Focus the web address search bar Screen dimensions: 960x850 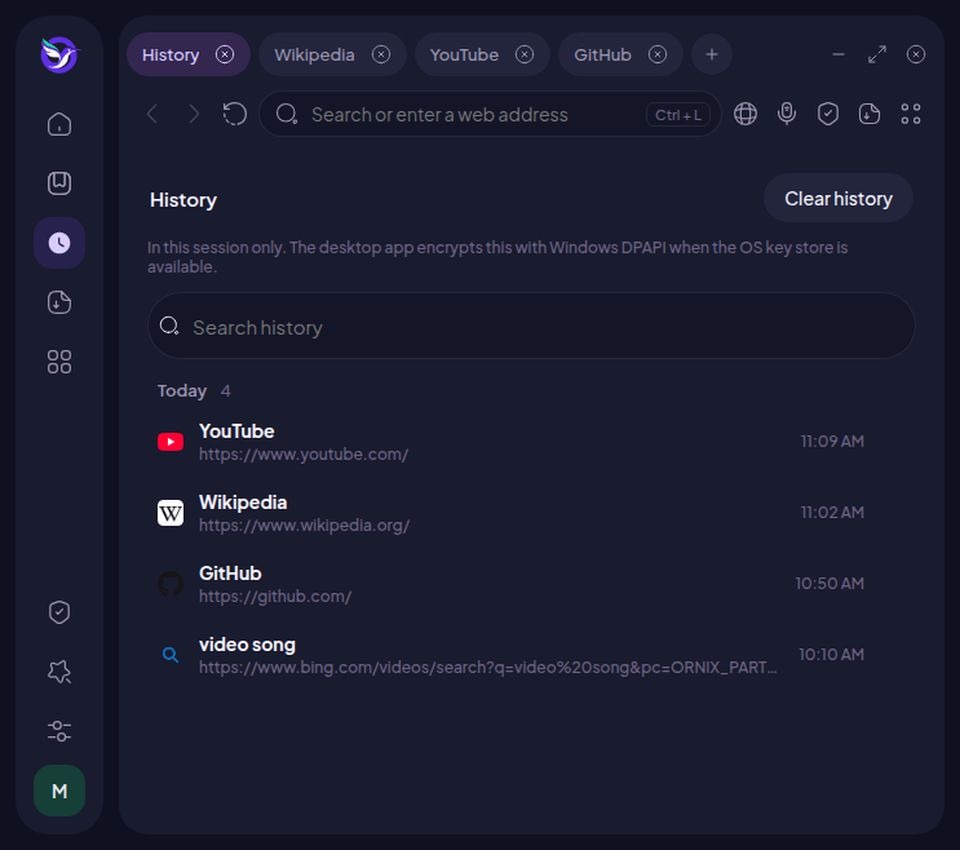(x=490, y=114)
